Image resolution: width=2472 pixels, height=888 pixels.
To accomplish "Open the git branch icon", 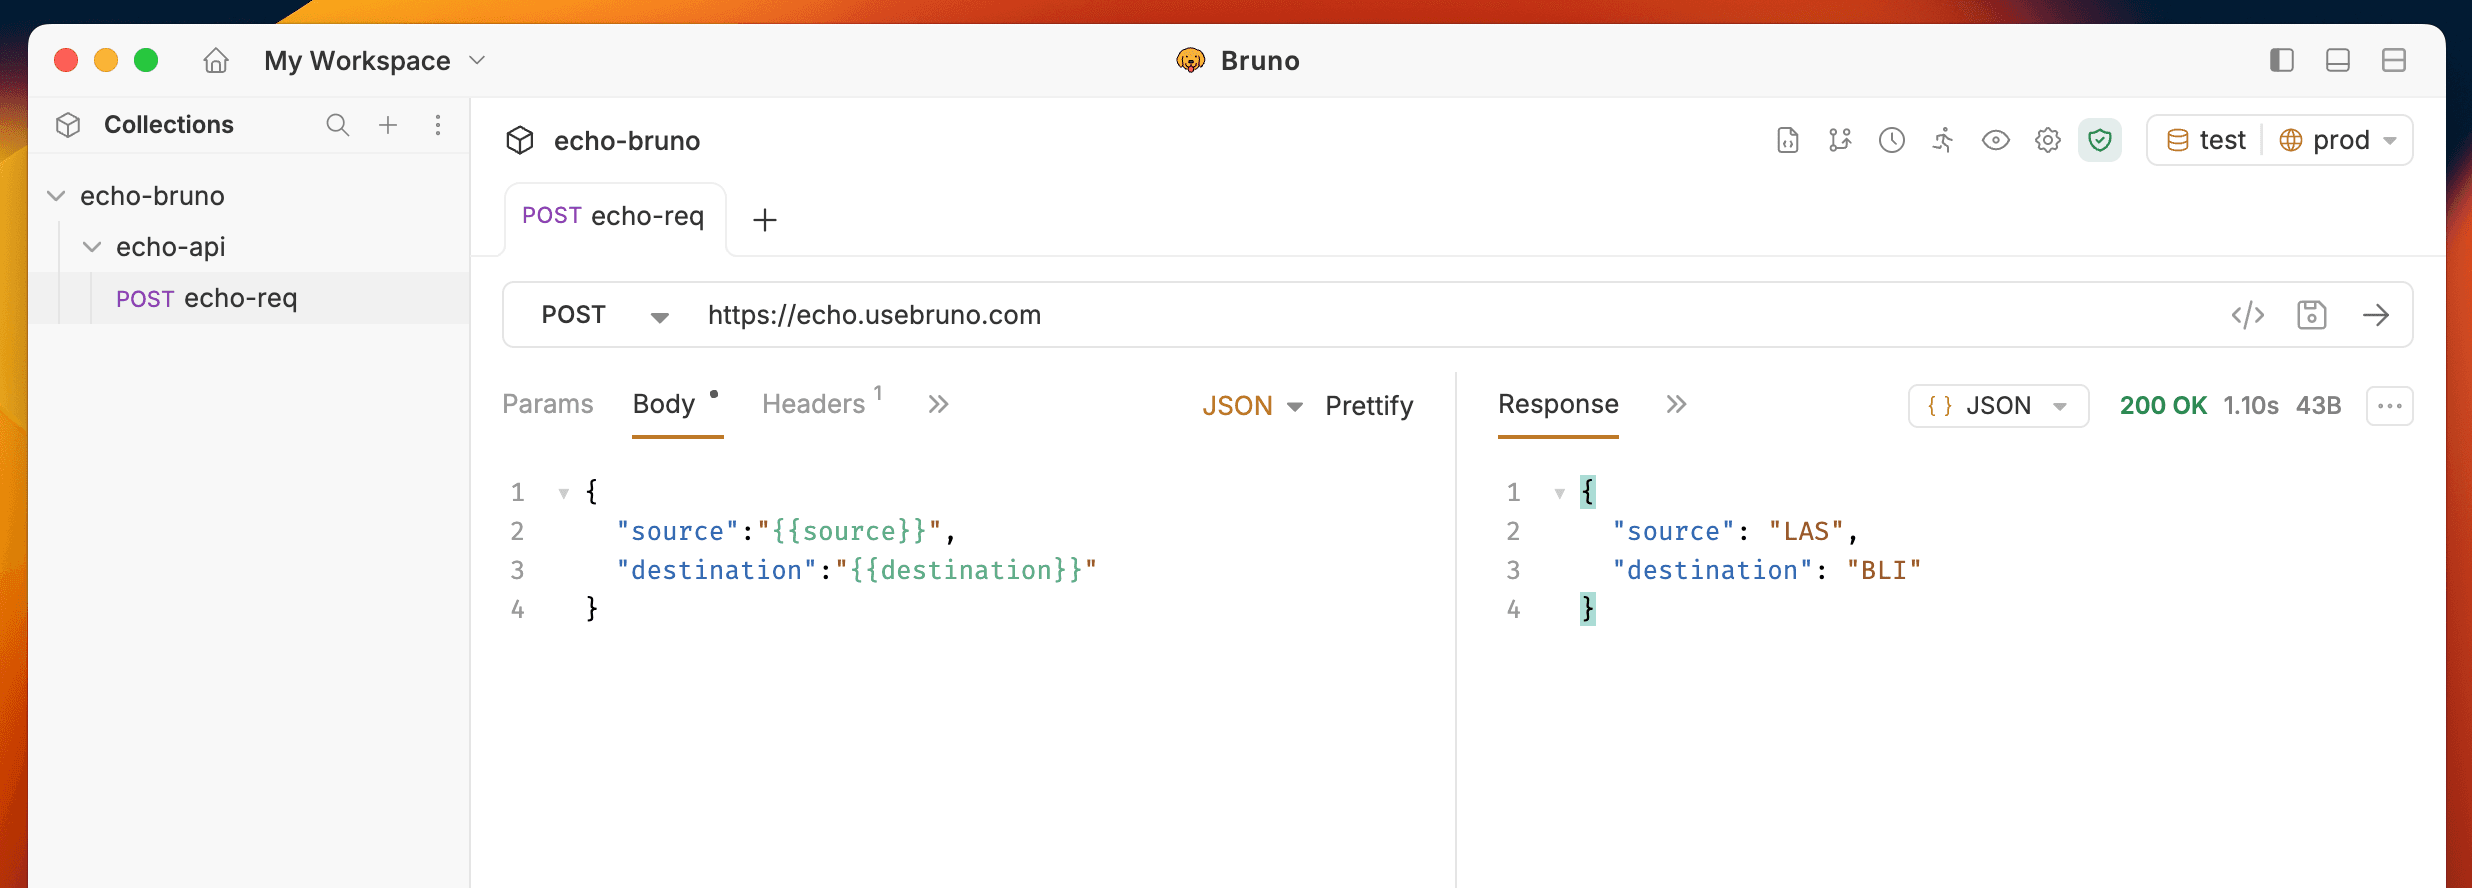I will (x=1840, y=140).
